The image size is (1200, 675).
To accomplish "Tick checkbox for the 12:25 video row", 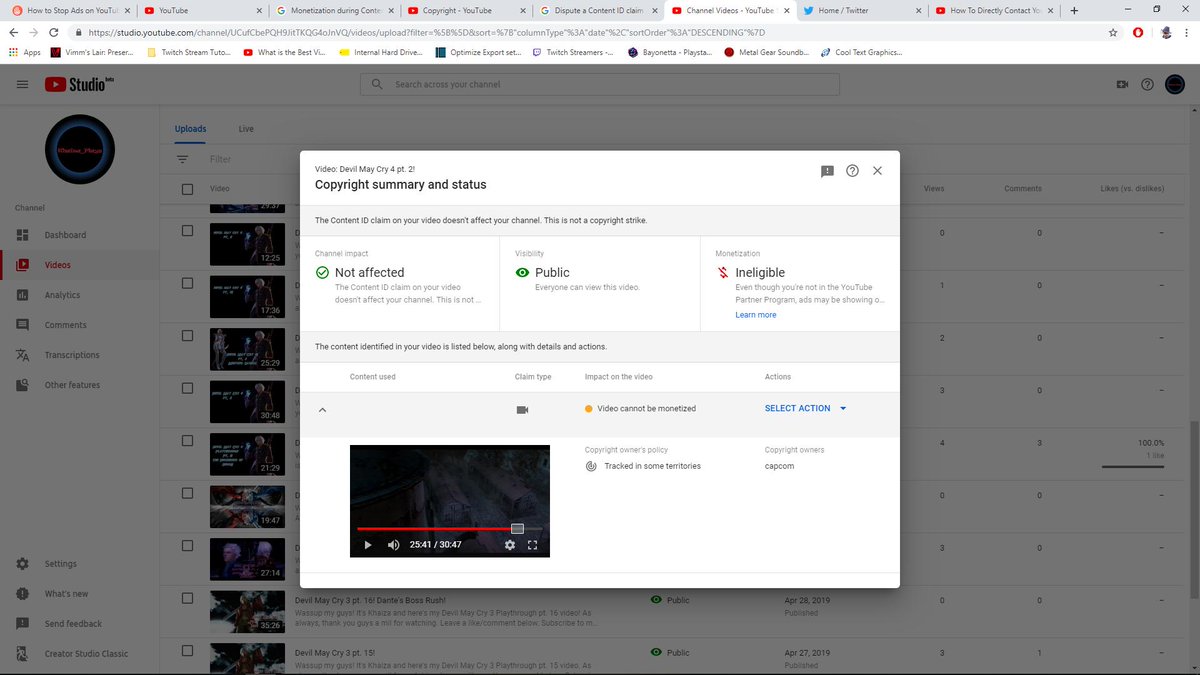I will [x=187, y=231].
